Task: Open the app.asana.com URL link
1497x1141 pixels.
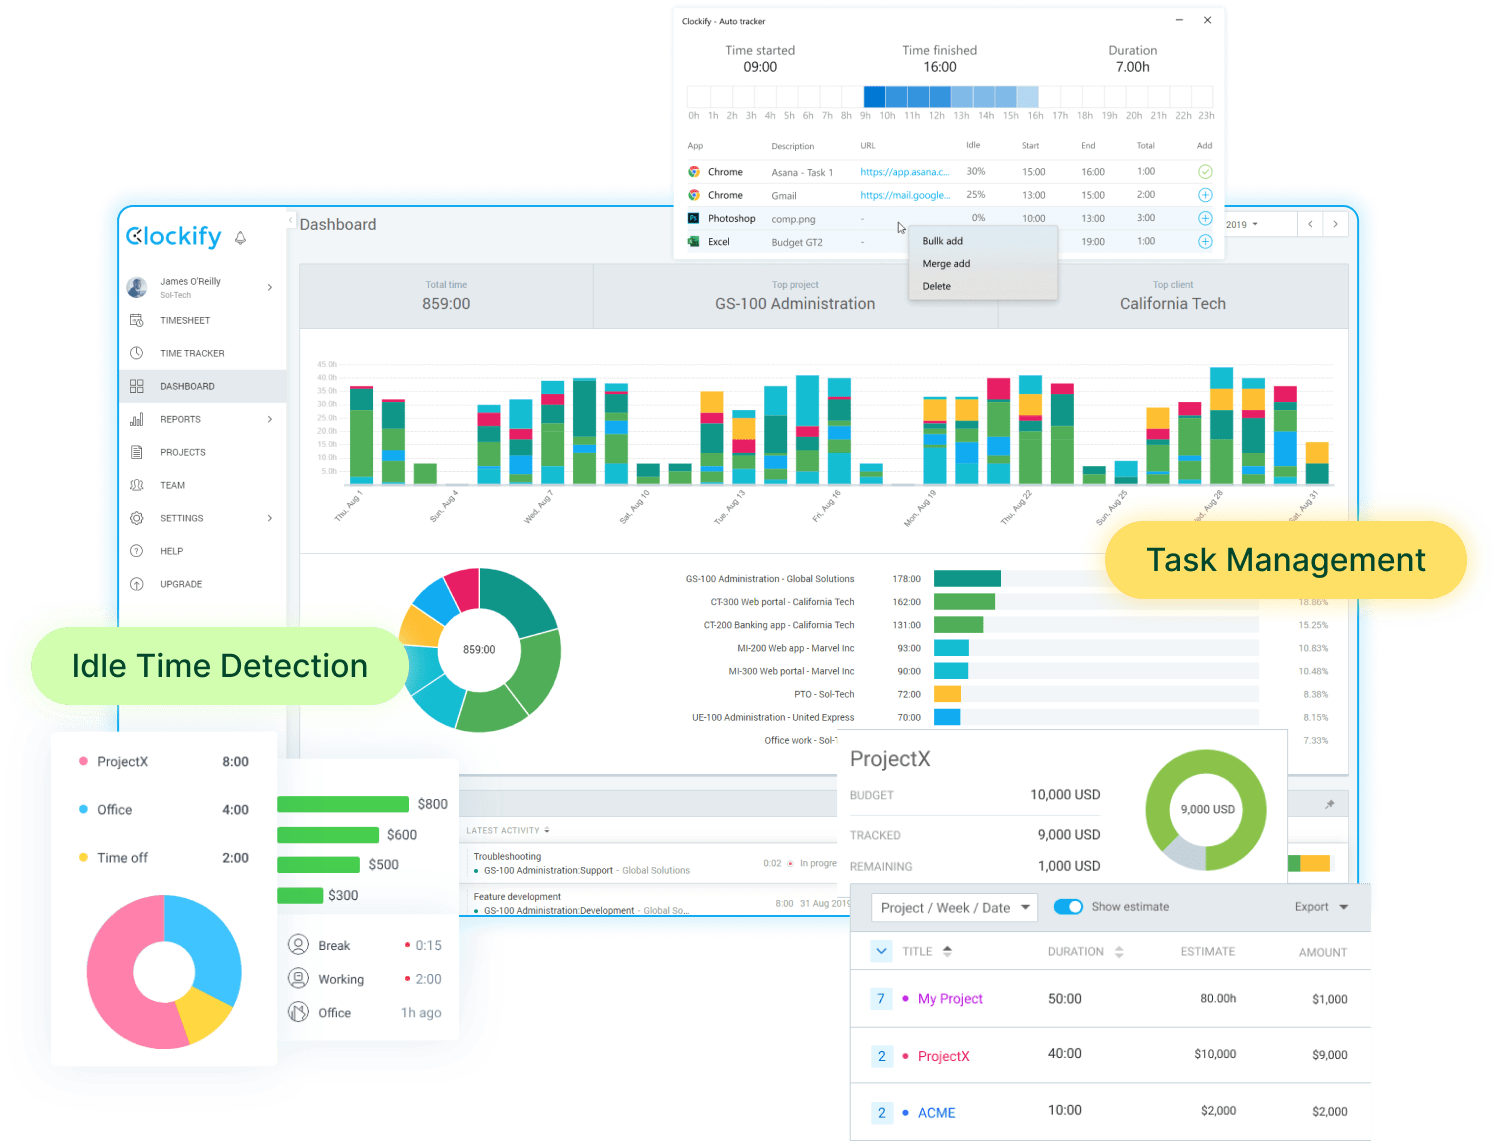Action: 905,172
